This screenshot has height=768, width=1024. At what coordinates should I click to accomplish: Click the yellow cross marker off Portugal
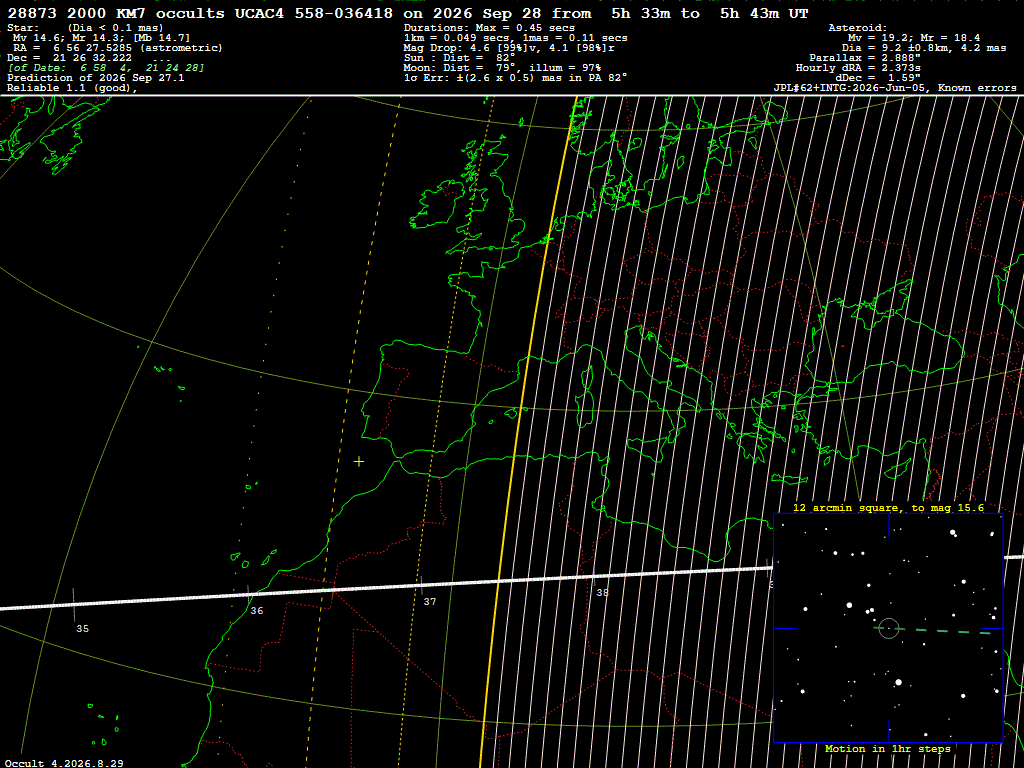coord(359,462)
